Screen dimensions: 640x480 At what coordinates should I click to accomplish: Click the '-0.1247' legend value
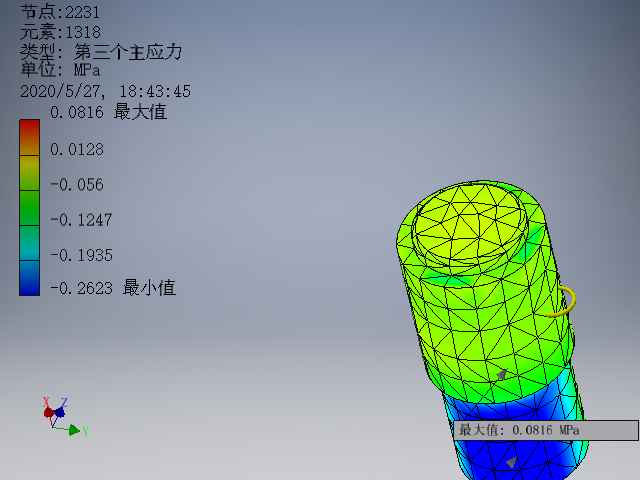click(x=81, y=220)
